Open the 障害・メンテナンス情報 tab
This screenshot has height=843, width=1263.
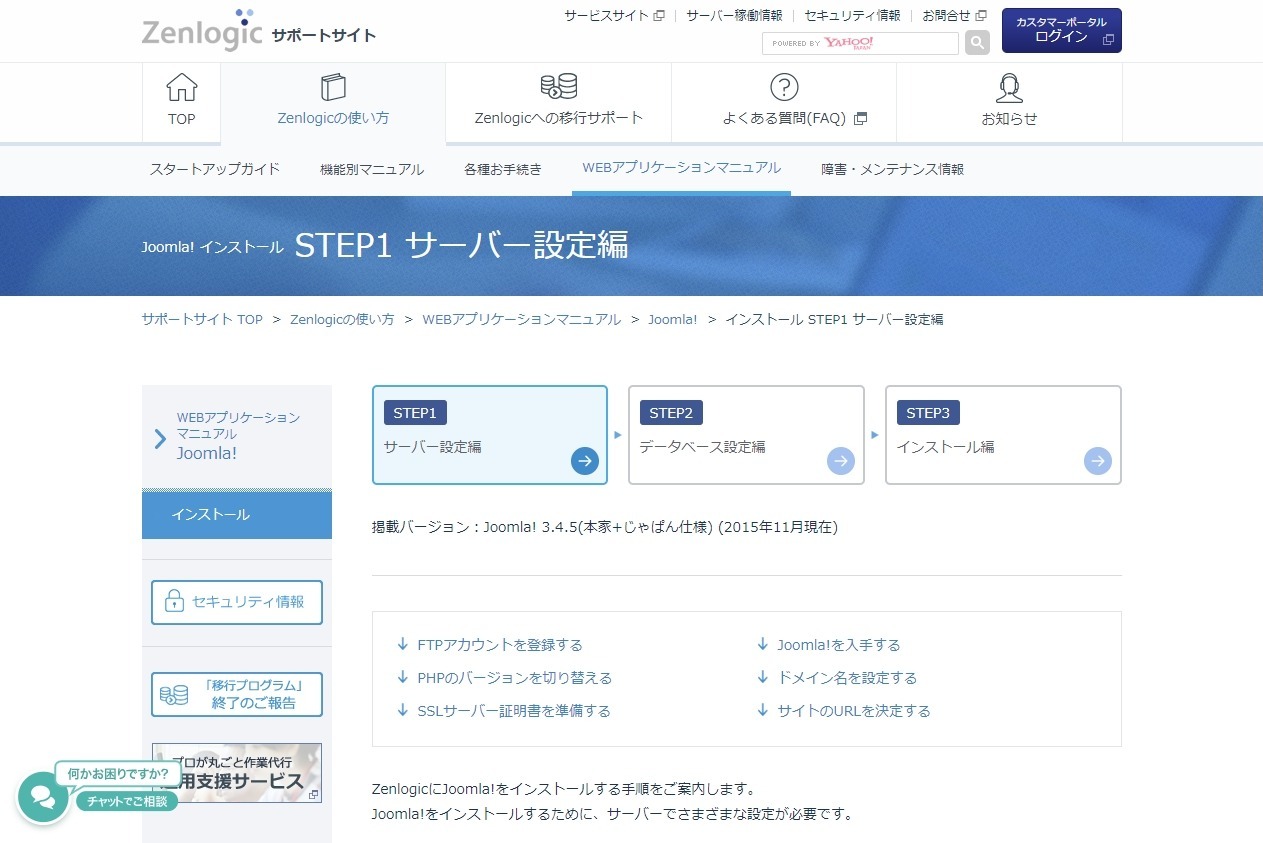[x=893, y=169]
